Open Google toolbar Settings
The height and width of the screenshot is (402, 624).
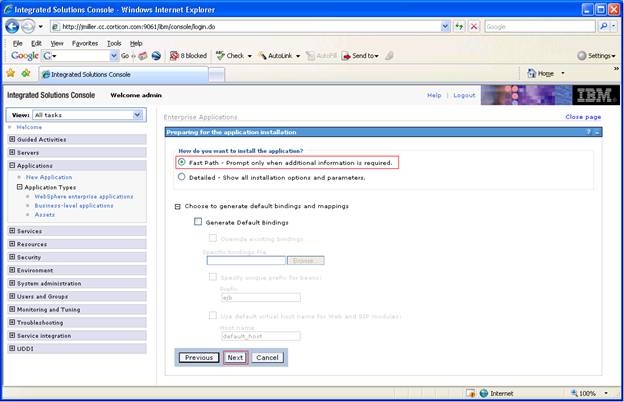coord(596,56)
